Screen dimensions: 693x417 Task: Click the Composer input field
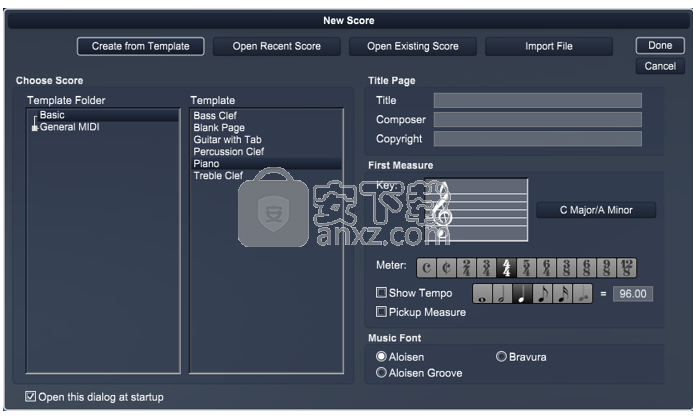(537, 119)
